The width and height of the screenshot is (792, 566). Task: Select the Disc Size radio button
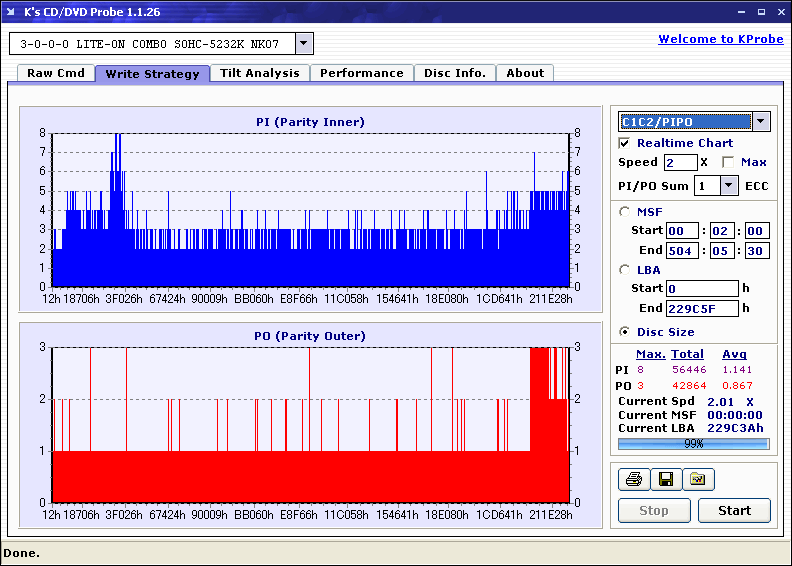(x=625, y=332)
